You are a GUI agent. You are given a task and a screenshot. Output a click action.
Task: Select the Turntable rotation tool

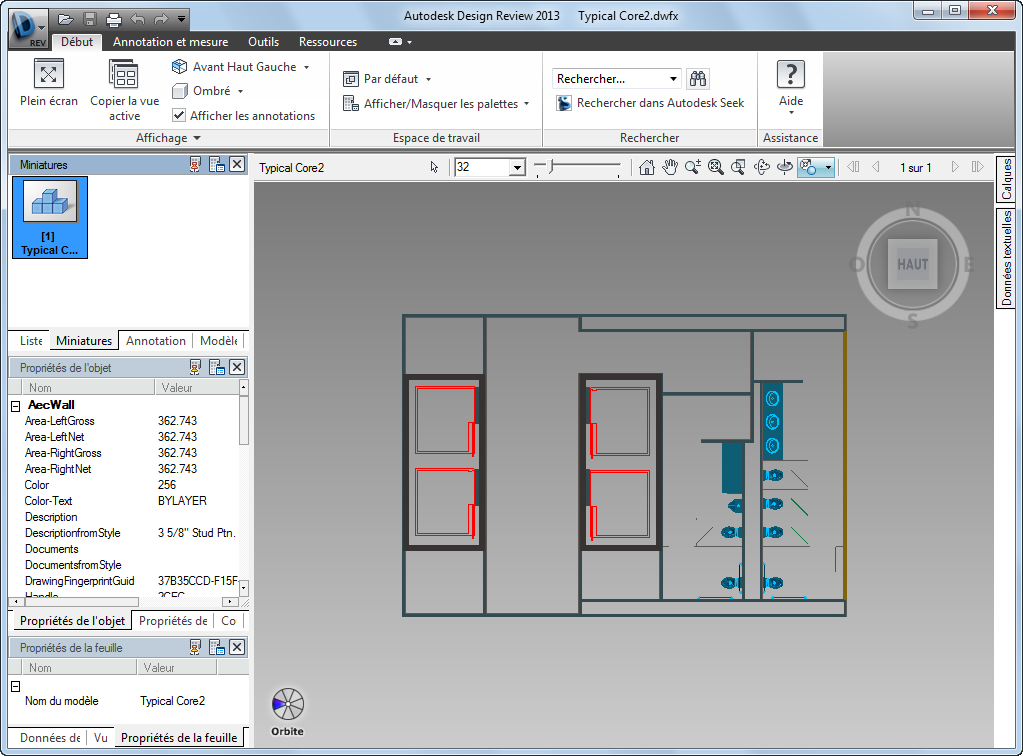click(x=785, y=168)
